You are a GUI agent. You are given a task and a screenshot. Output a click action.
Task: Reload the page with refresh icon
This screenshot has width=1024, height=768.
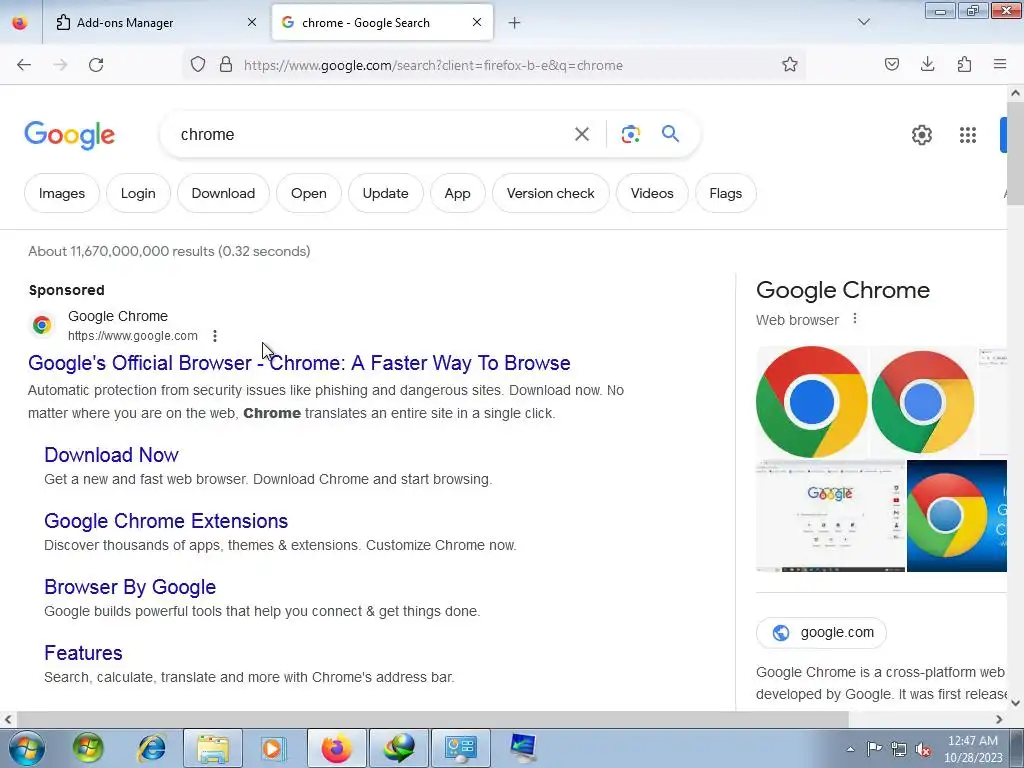tap(96, 65)
